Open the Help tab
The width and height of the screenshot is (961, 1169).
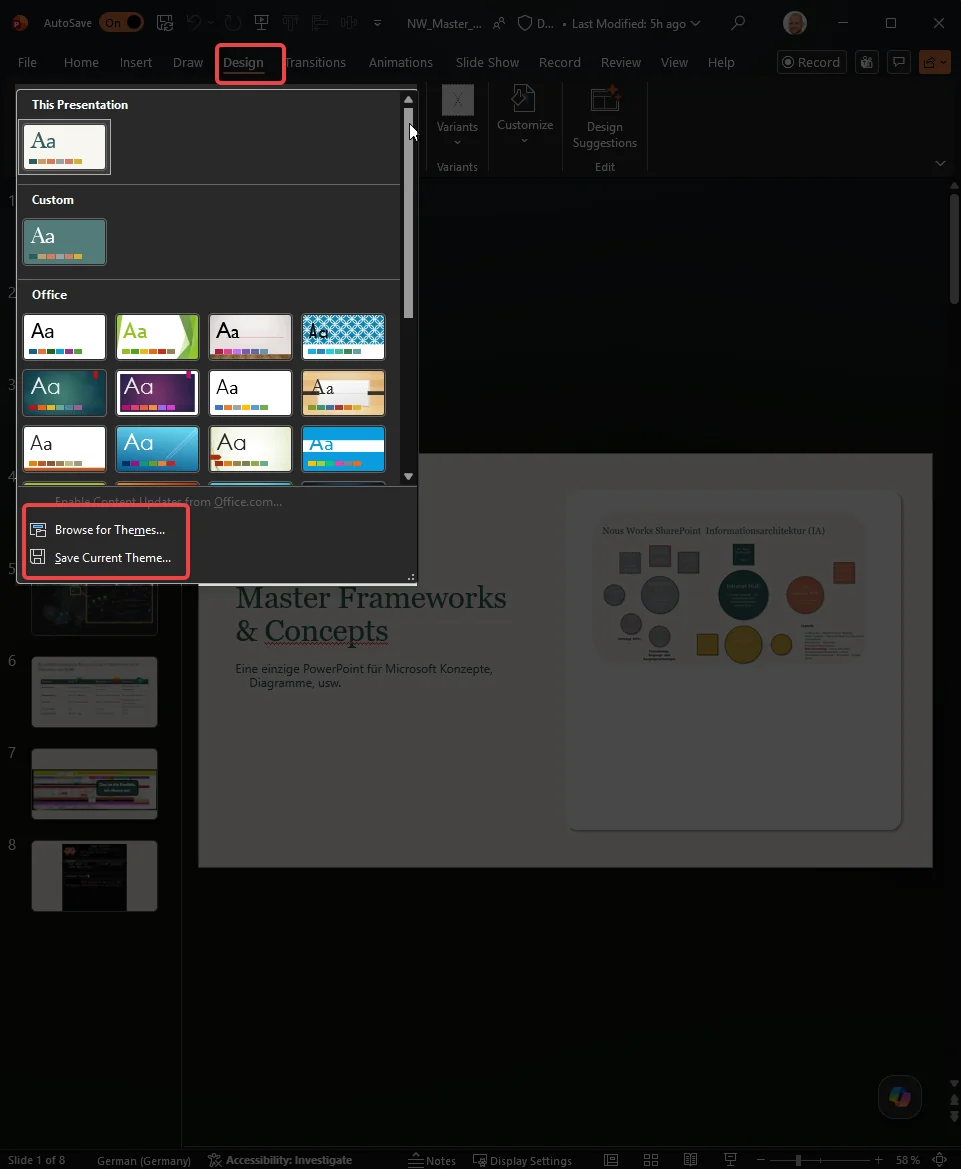click(x=721, y=63)
